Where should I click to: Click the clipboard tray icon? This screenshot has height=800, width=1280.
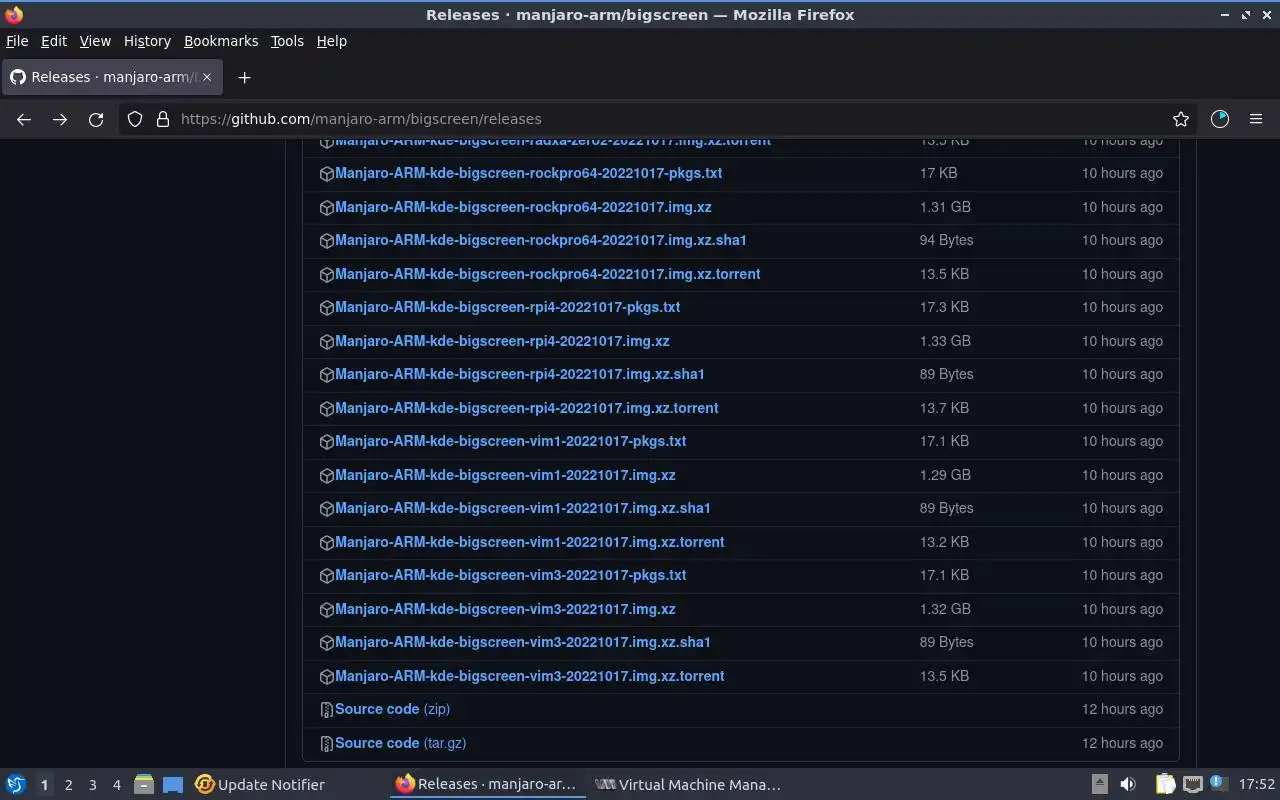[x=1166, y=785]
